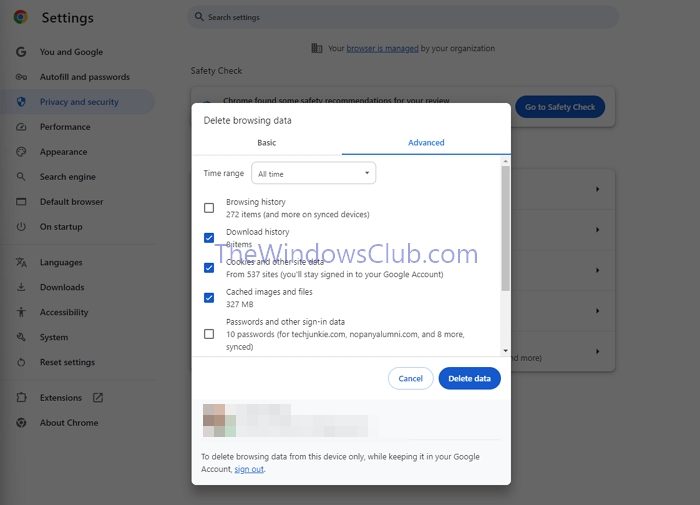Open About Chrome page
This screenshot has width=700, height=505.
[69, 422]
